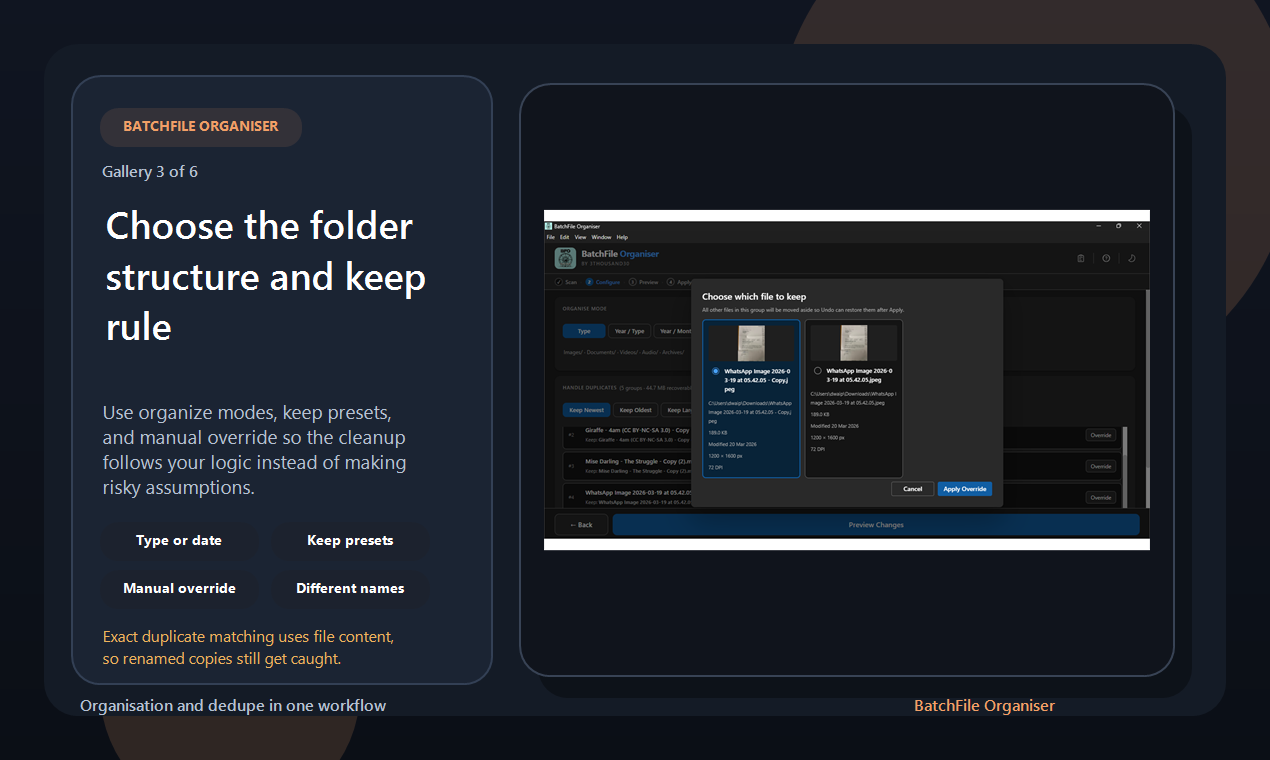The height and width of the screenshot is (760, 1270).
Task: Open the clipboard report icon in top toolbar
Action: point(1081,258)
